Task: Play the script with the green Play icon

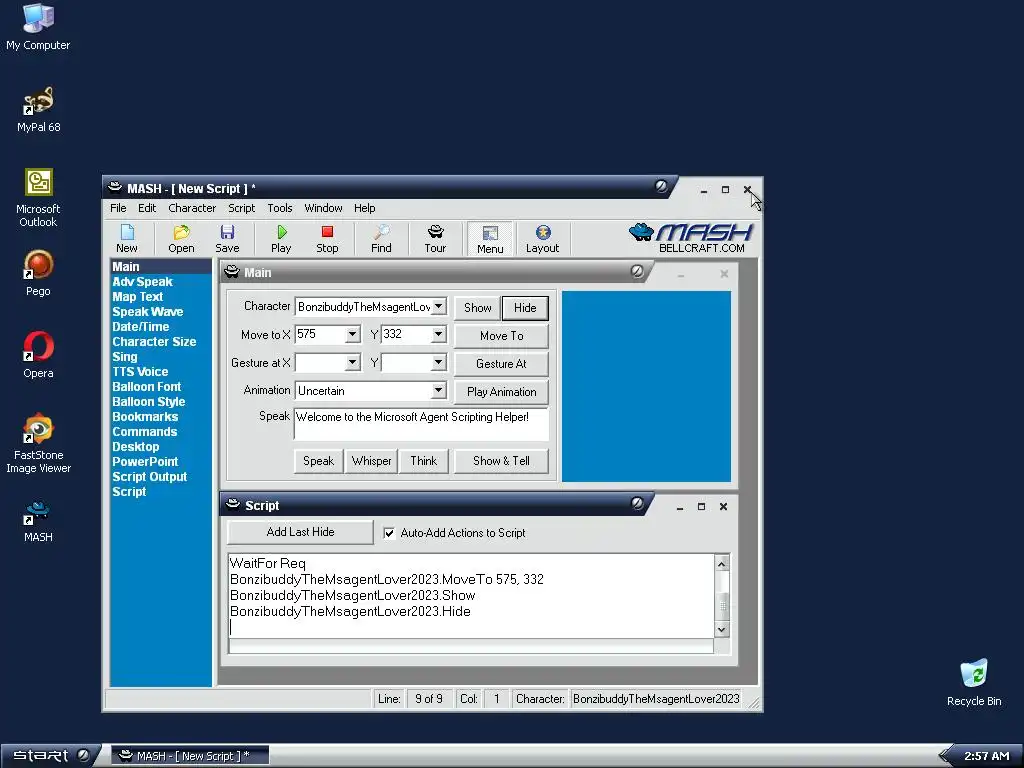Action: click(281, 238)
